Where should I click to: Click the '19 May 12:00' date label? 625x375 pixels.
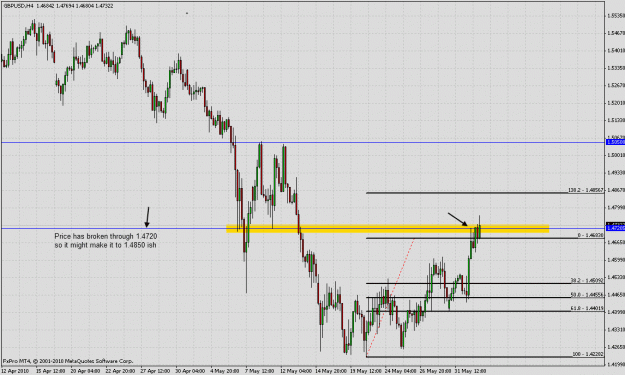coord(365,371)
